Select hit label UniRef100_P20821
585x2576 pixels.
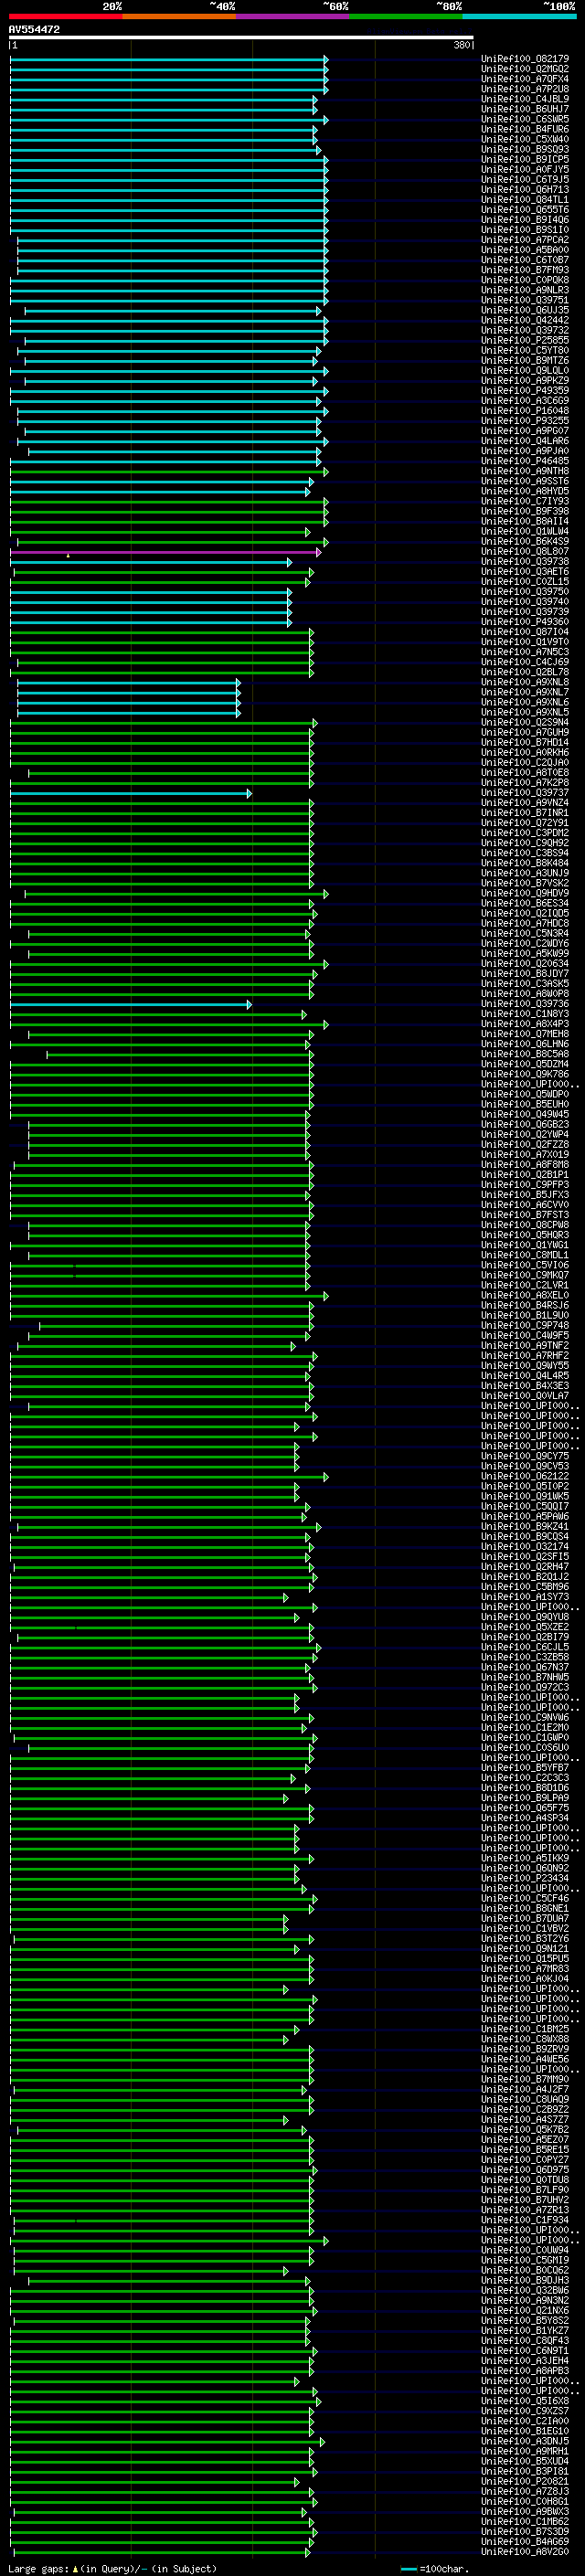point(525,2481)
